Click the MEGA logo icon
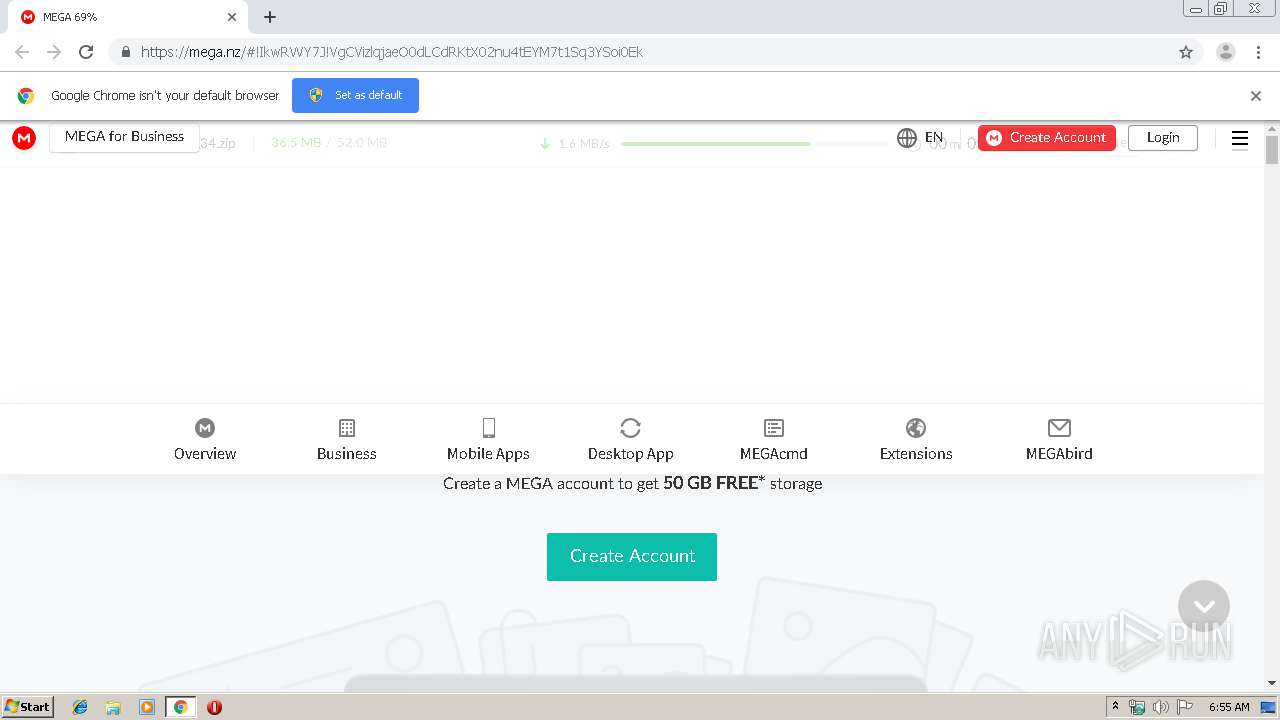Viewport: 1280px width, 720px height. pyautogui.click(x=24, y=138)
